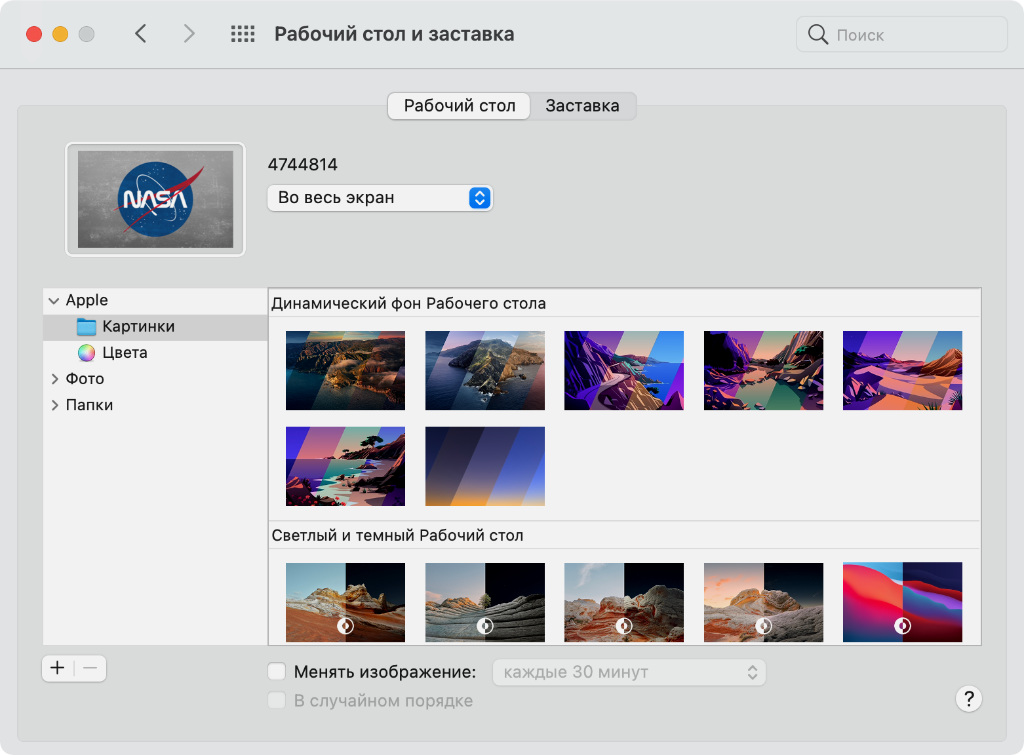Screen dimensions: 1024x755
Task: Switch to the Заставка tab
Action: point(582,106)
